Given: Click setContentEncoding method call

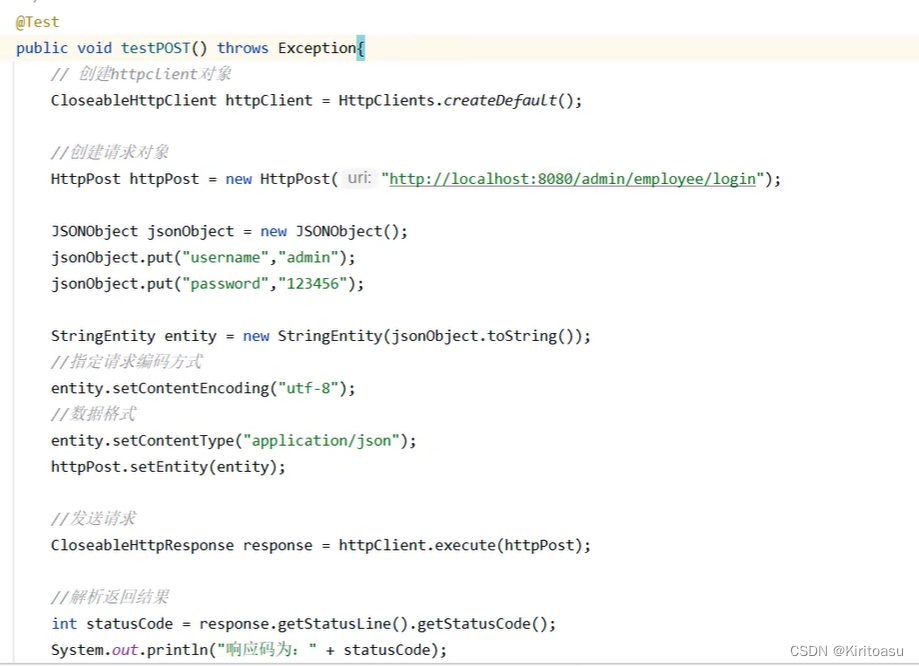Looking at the screenshot, I should click(190, 388).
